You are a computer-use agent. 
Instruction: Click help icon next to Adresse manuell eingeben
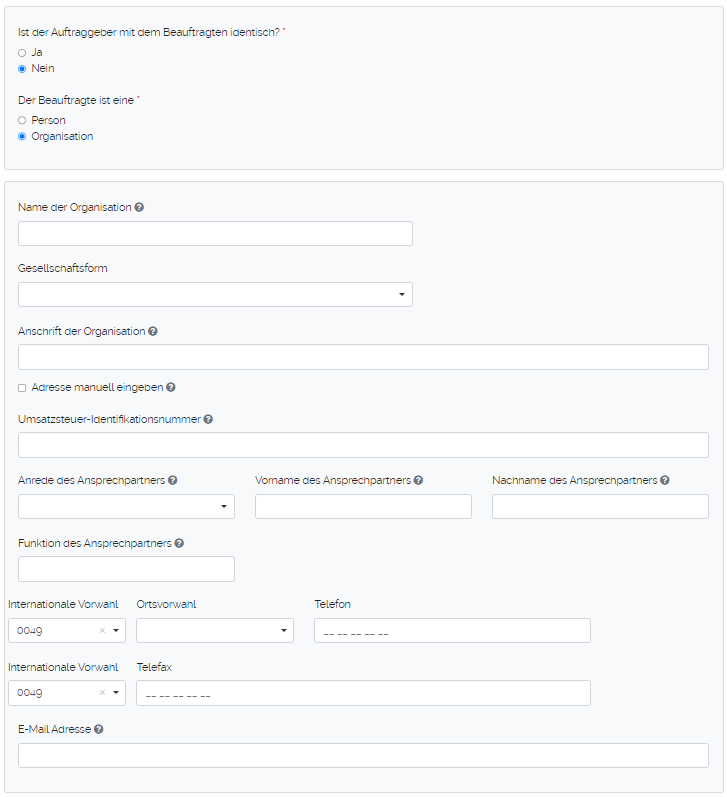coord(171,387)
